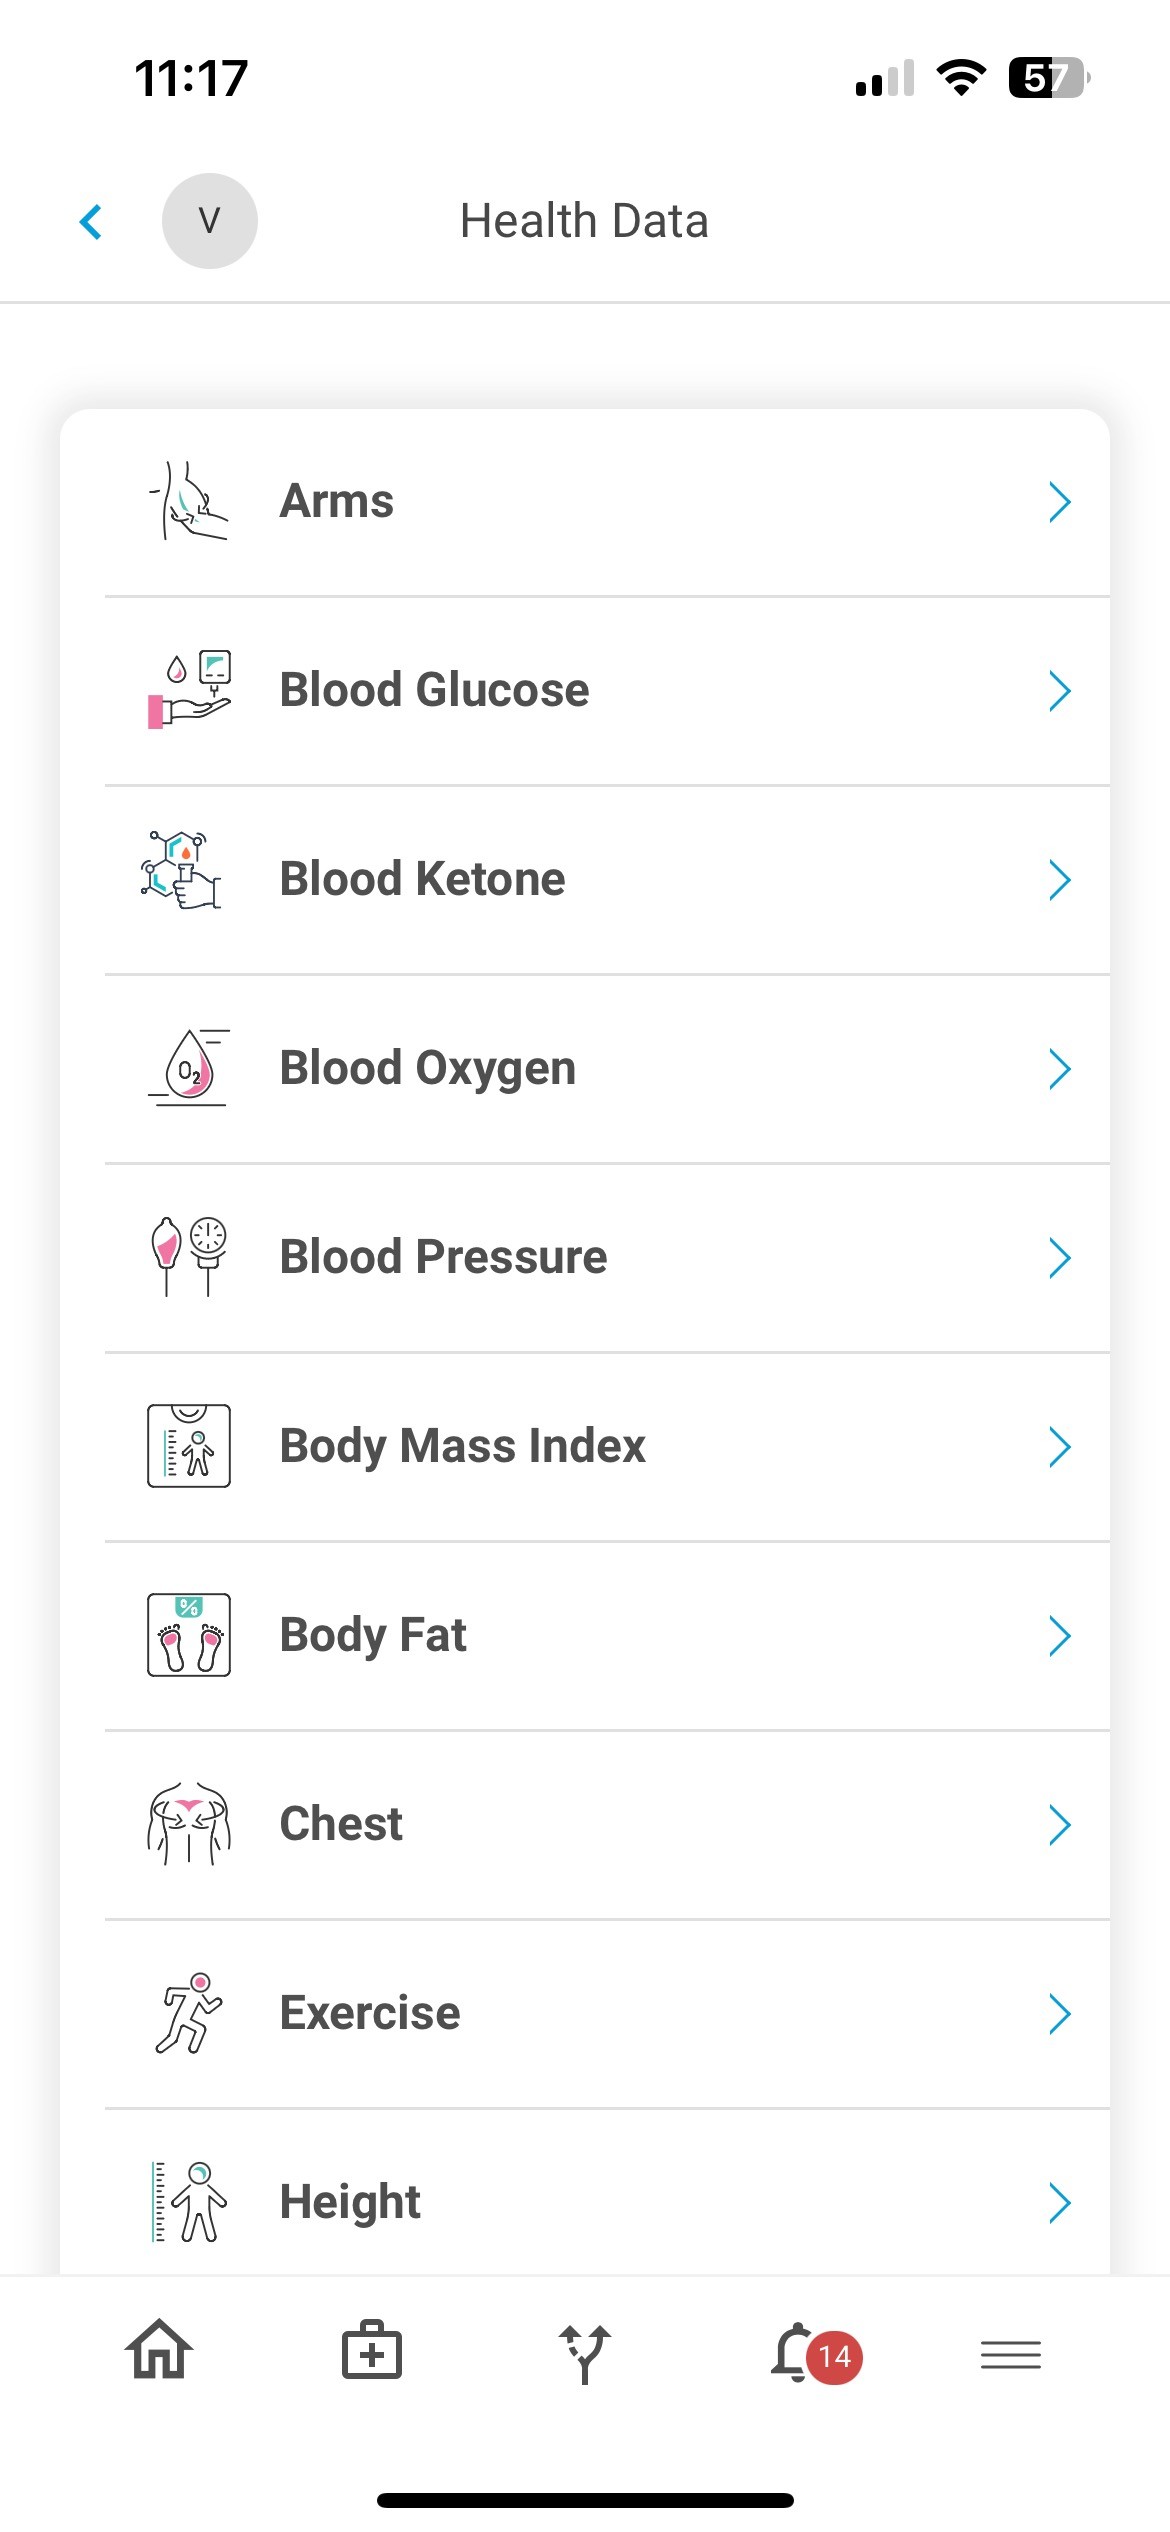
Task: Open the branching arrows tab
Action: pos(585,2354)
